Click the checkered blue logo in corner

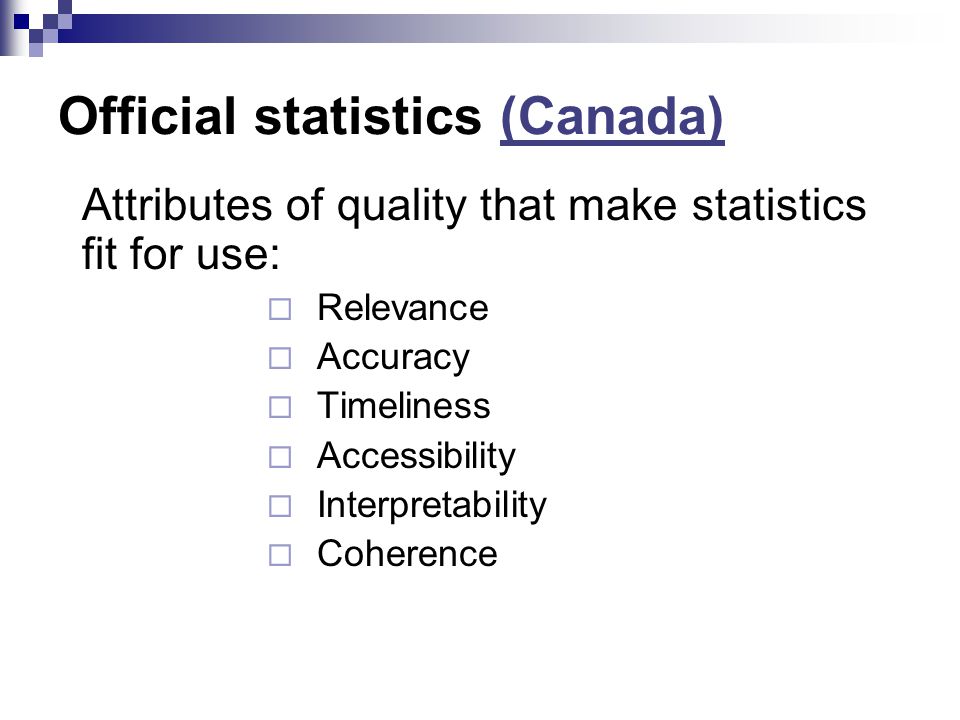[36, 28]
